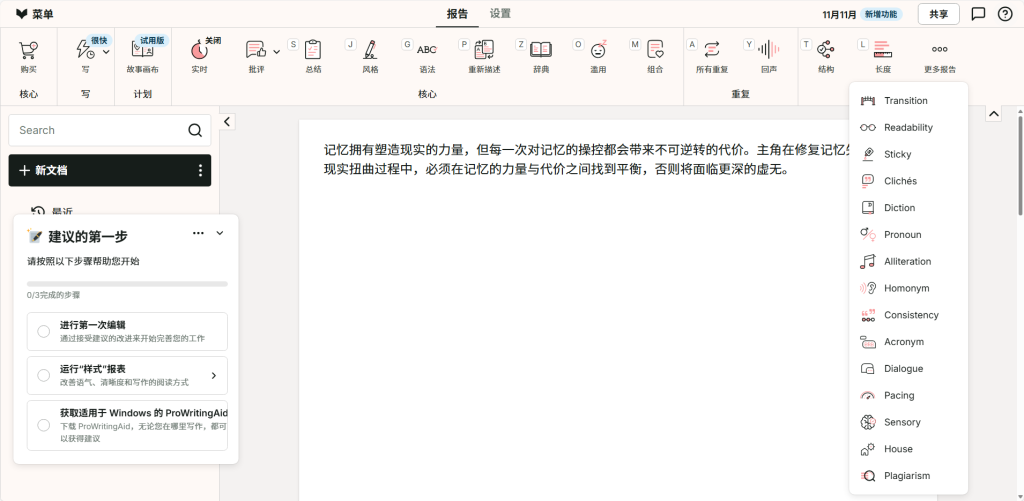Click the 共享 share button
Viewport: 1024px width, 501px height.
[x=938, y=14]
